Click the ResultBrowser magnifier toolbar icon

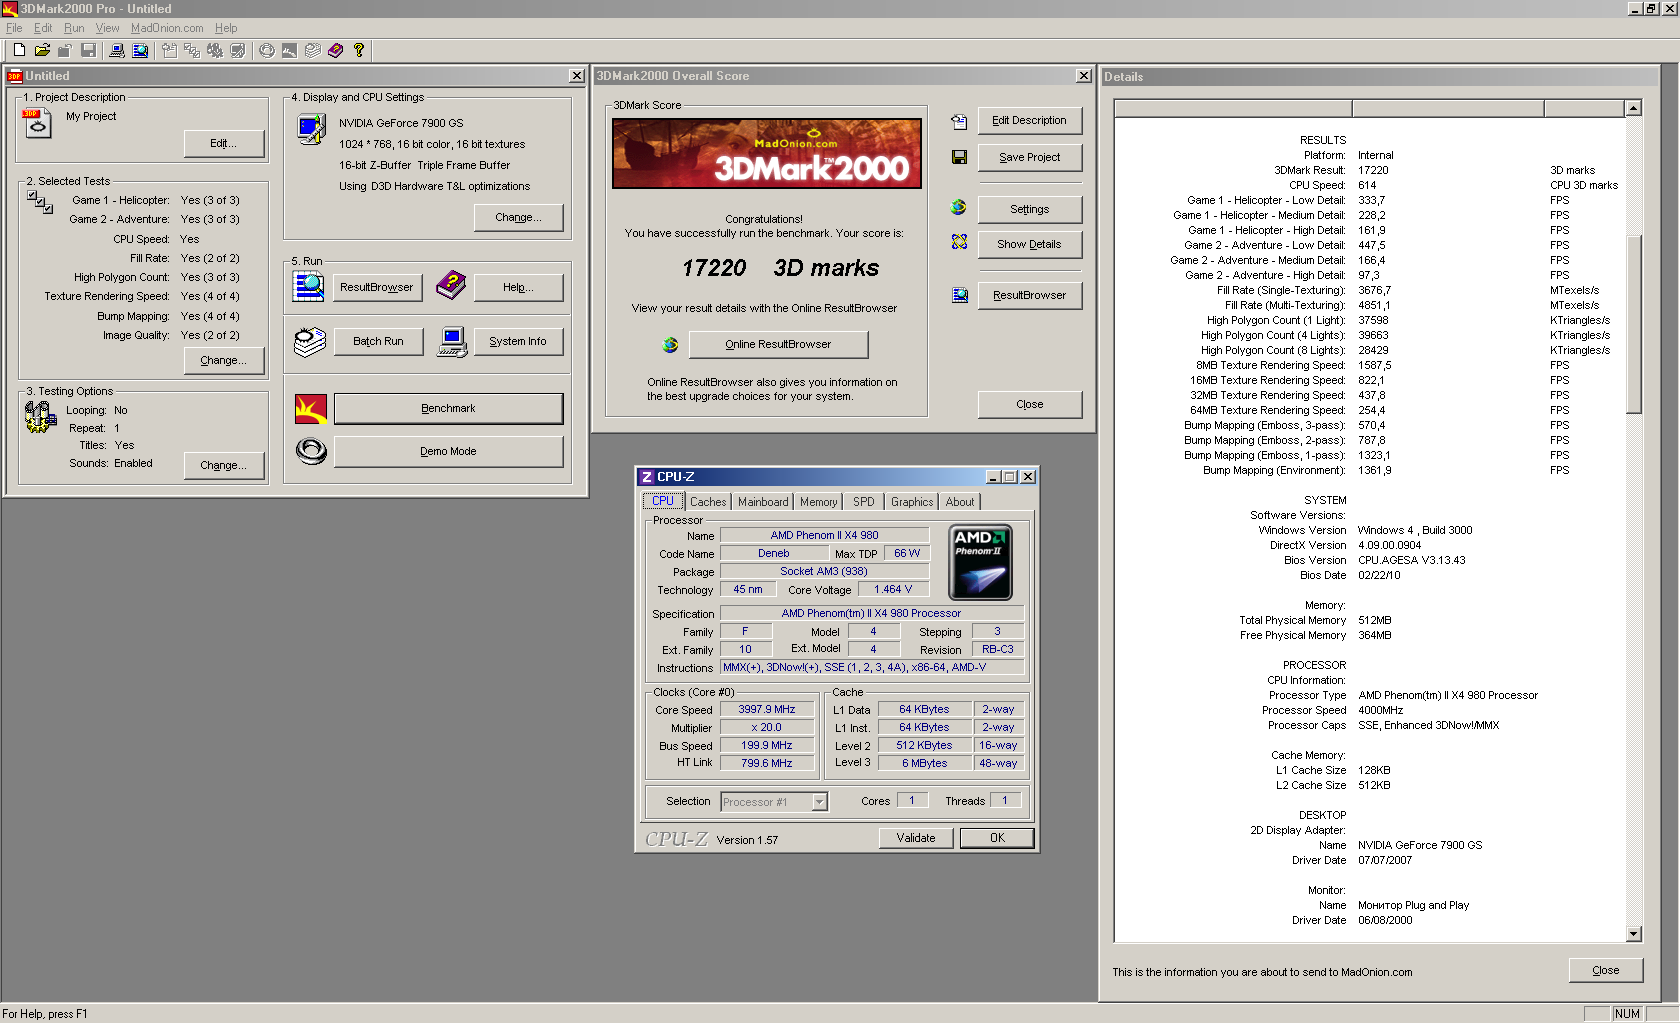tap(140, 50)
